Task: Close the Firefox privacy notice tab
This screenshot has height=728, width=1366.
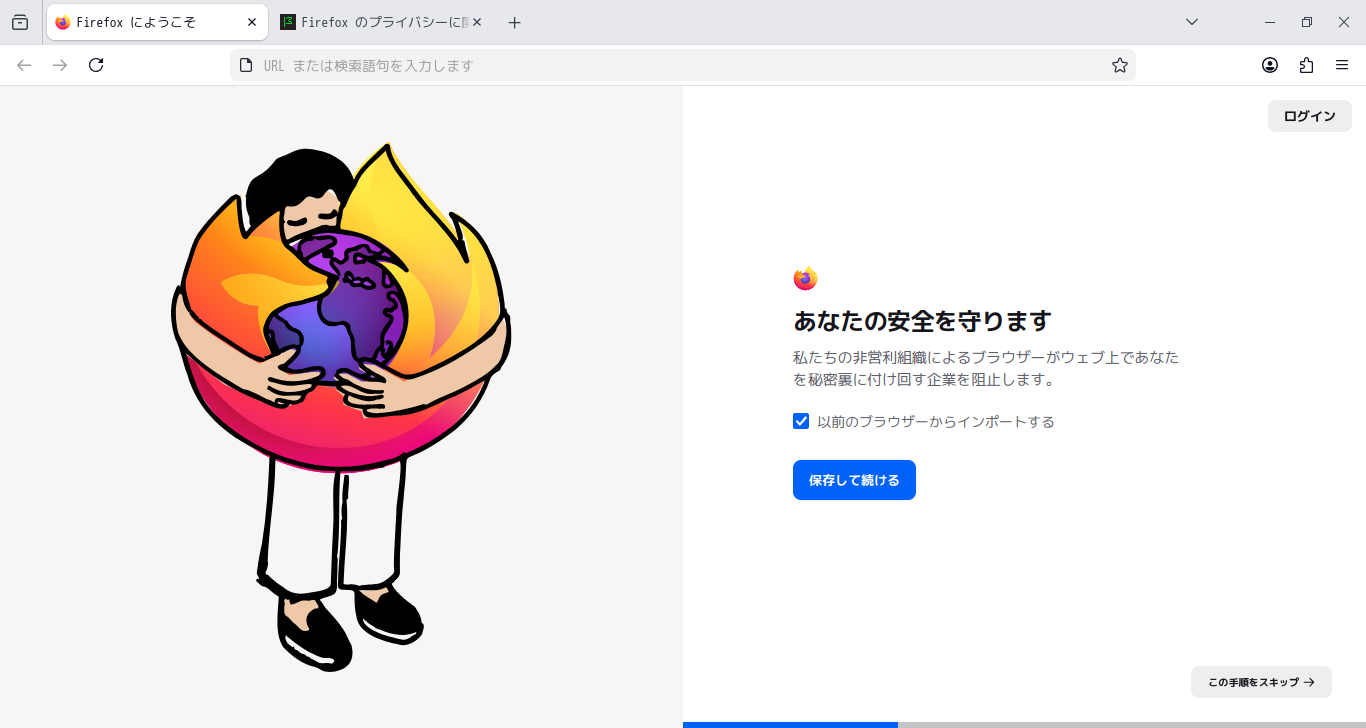Action: pos(477,22)
